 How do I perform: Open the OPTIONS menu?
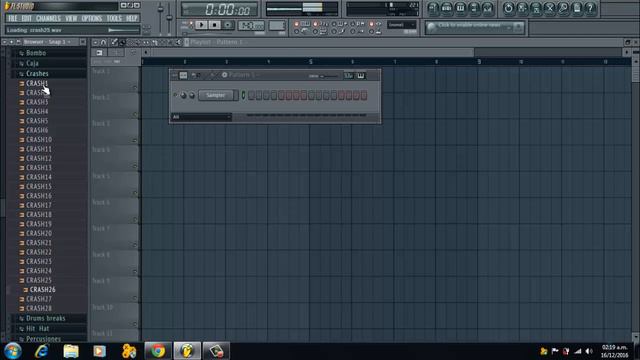pyautogui.click(x=92, y=18)
